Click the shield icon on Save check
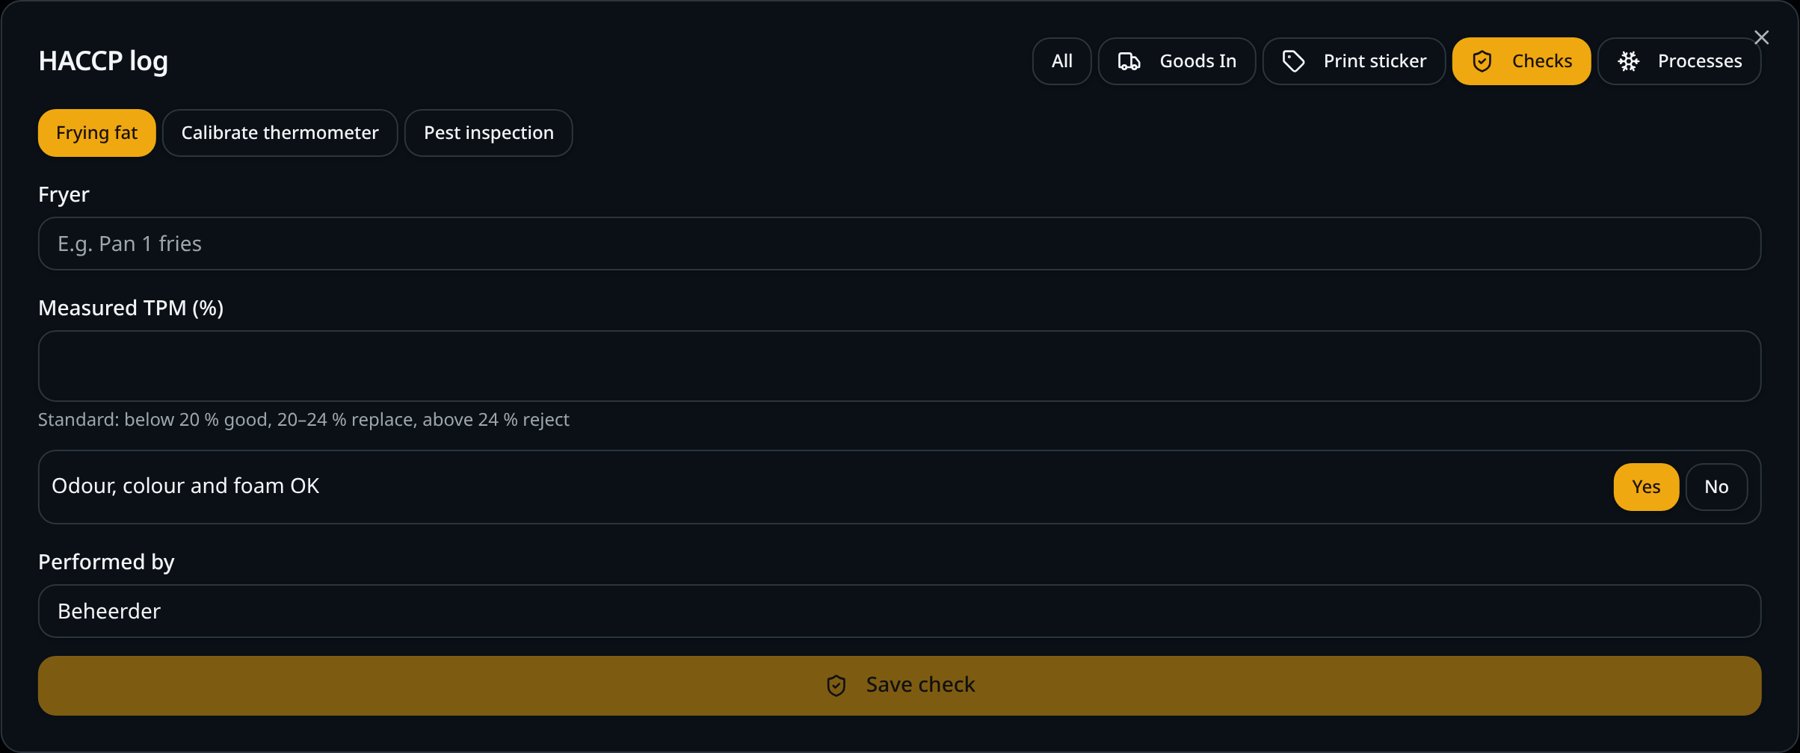1800x753 pixels. point(836,685)
